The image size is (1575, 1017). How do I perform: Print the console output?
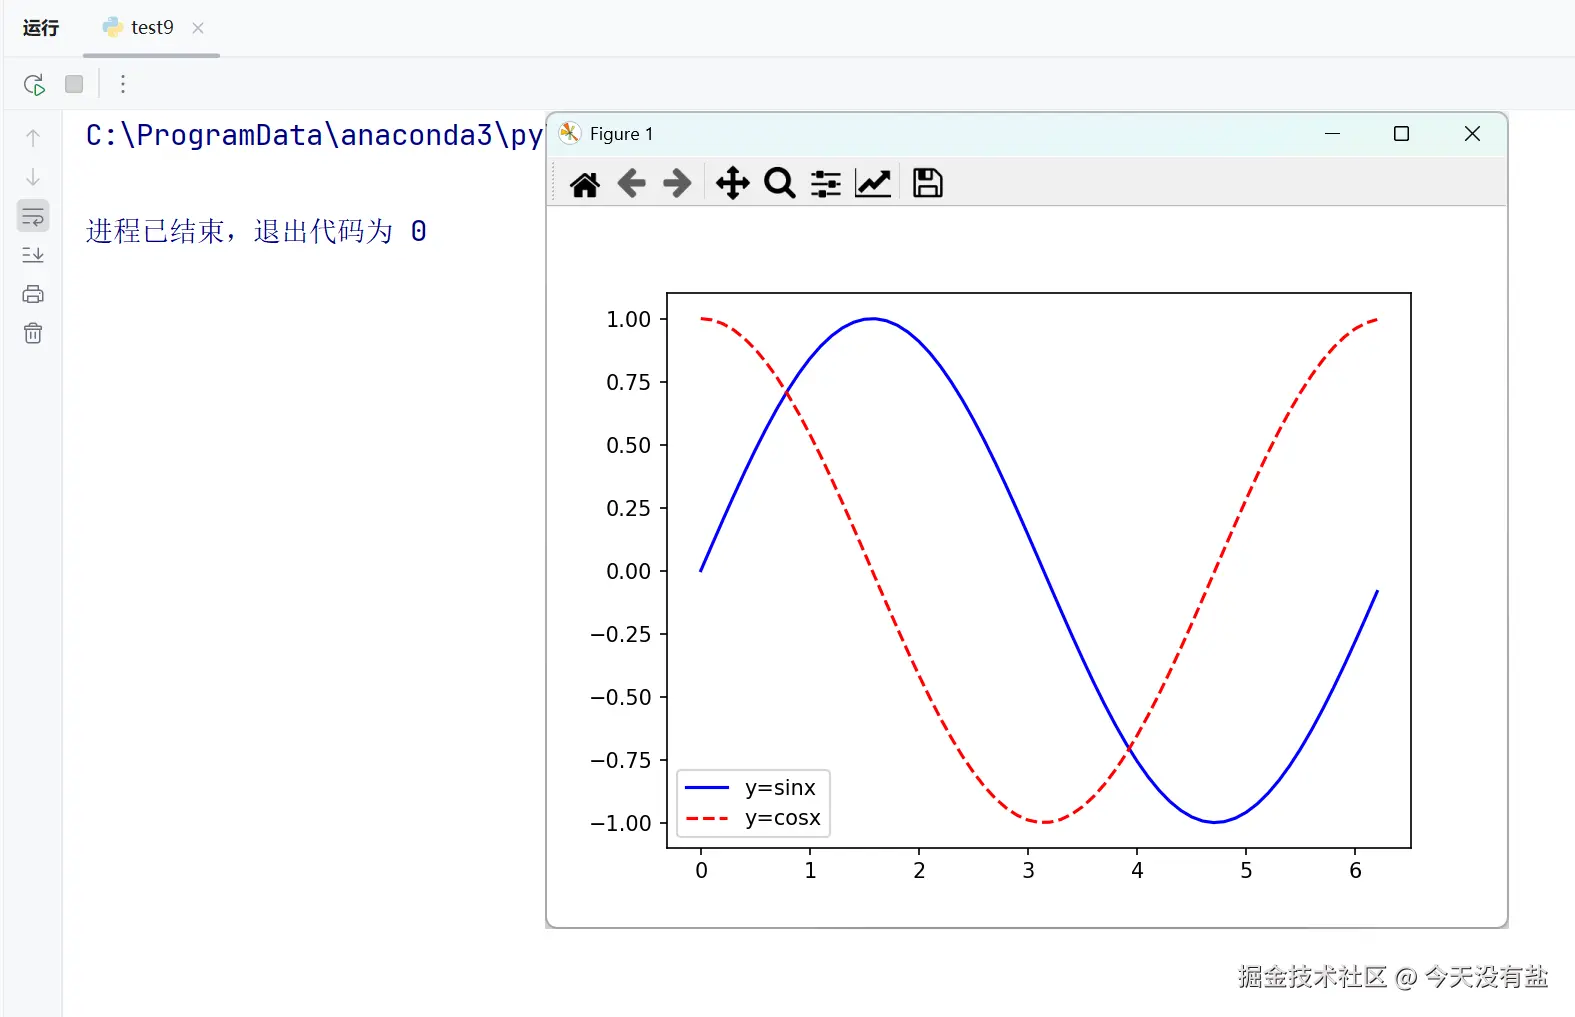[33, 294]
